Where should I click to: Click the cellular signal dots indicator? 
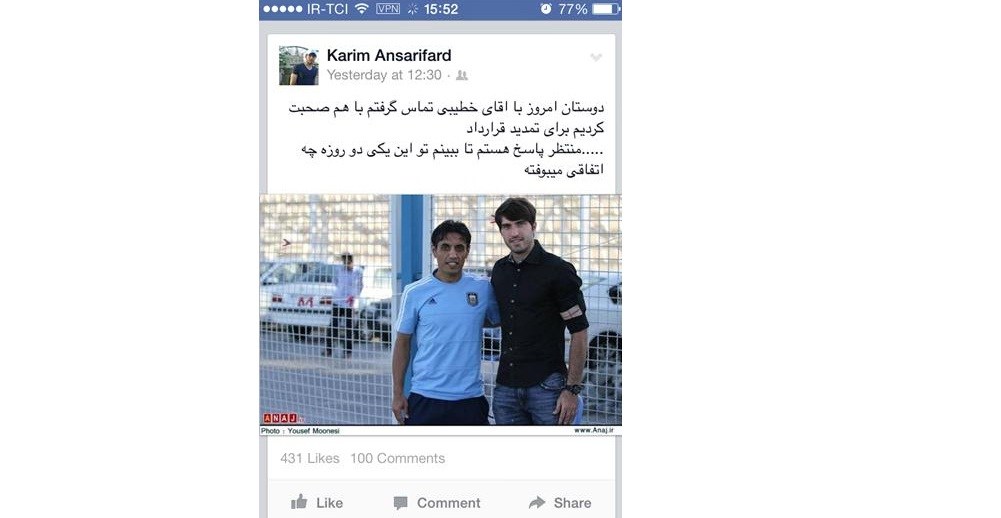coord(283,9)
